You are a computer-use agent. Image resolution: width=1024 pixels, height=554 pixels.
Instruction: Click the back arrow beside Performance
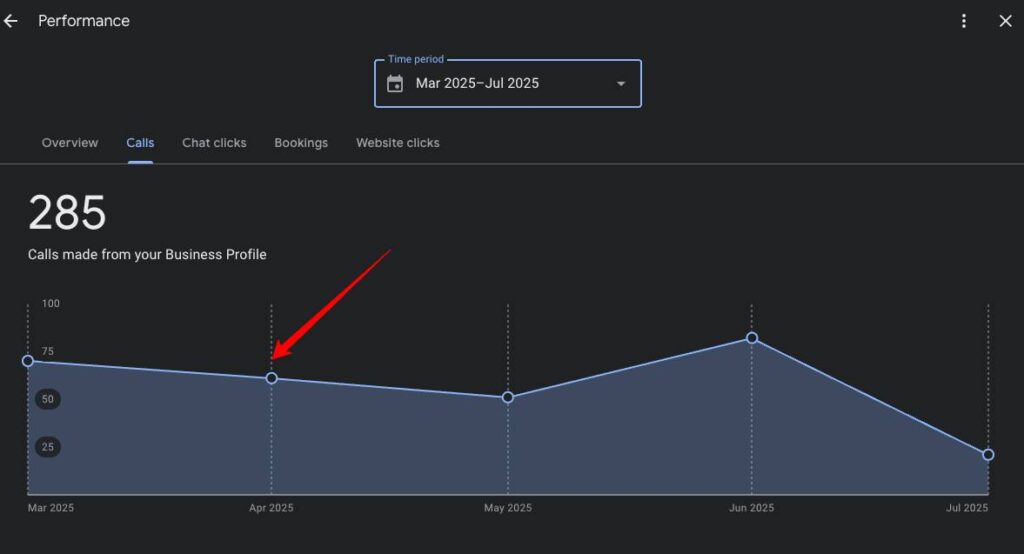[x=11, y=21]
